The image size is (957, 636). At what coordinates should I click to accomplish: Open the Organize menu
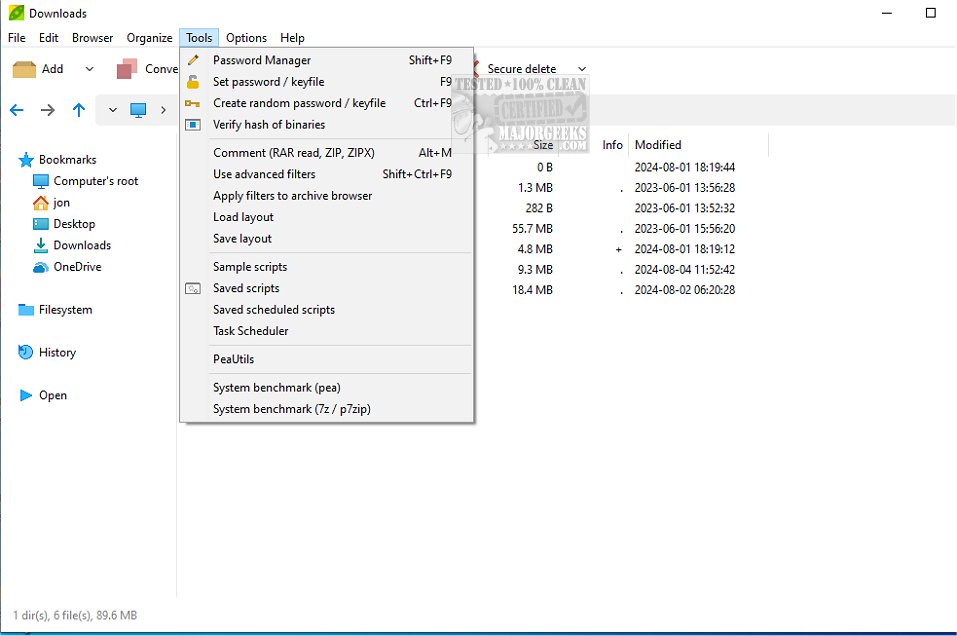coord(150,38)
